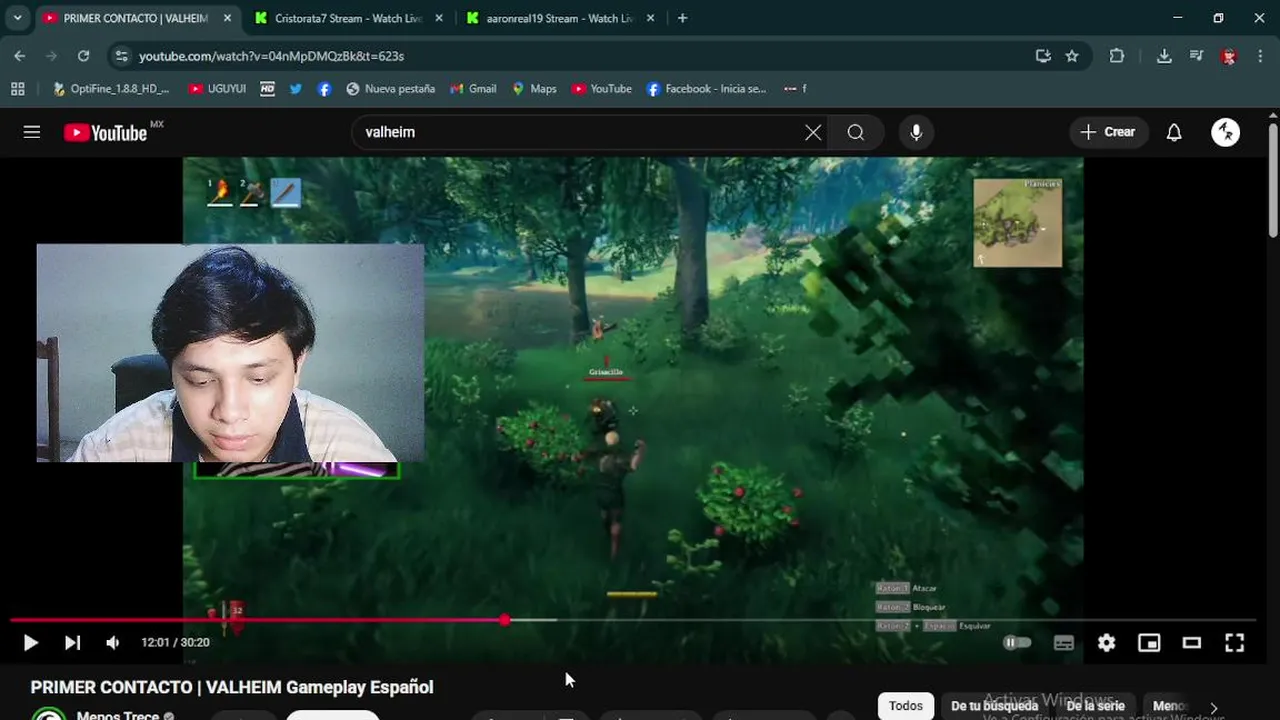Open a new browser tab
Viewport: 1280px width, 720px height.
[682, 18]
